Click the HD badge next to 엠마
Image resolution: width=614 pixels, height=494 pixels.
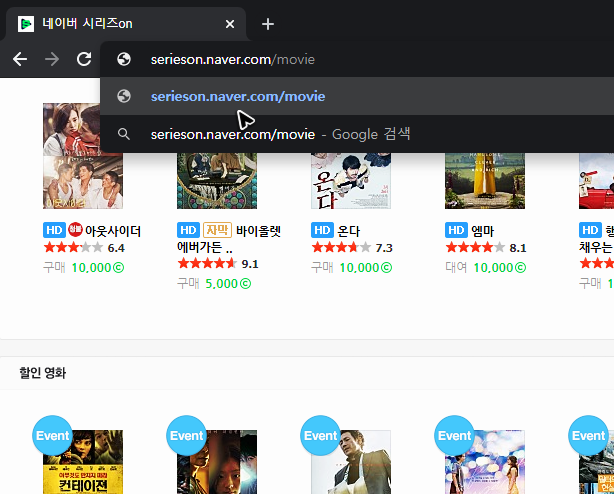point(456,230)
